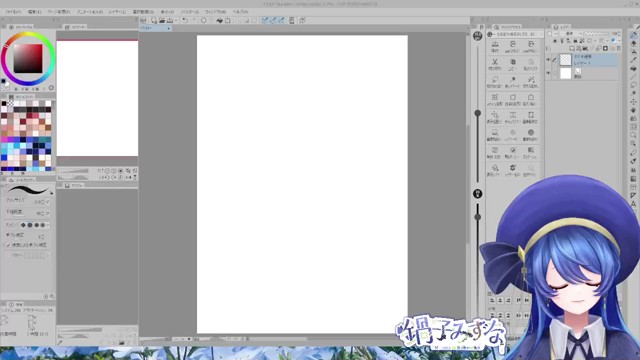Select the paint bucket fill tool in tool palette

633,69
